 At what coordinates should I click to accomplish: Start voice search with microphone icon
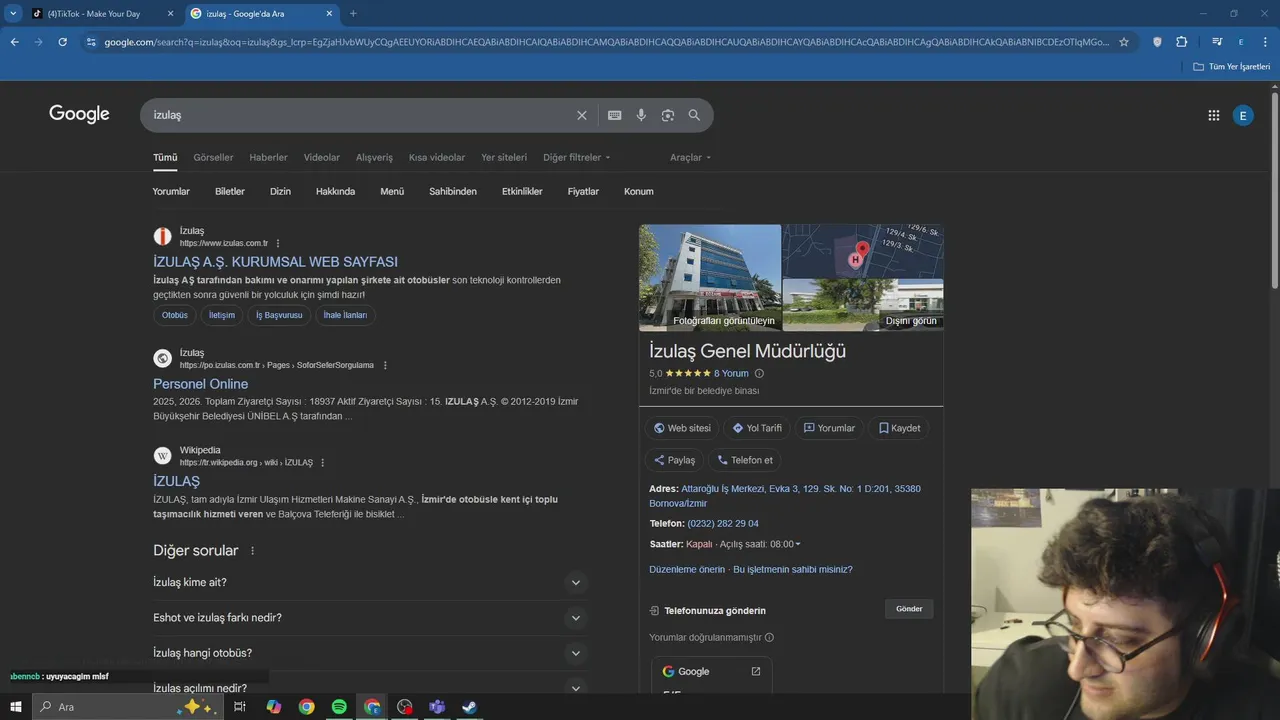(x=641, y=115)
